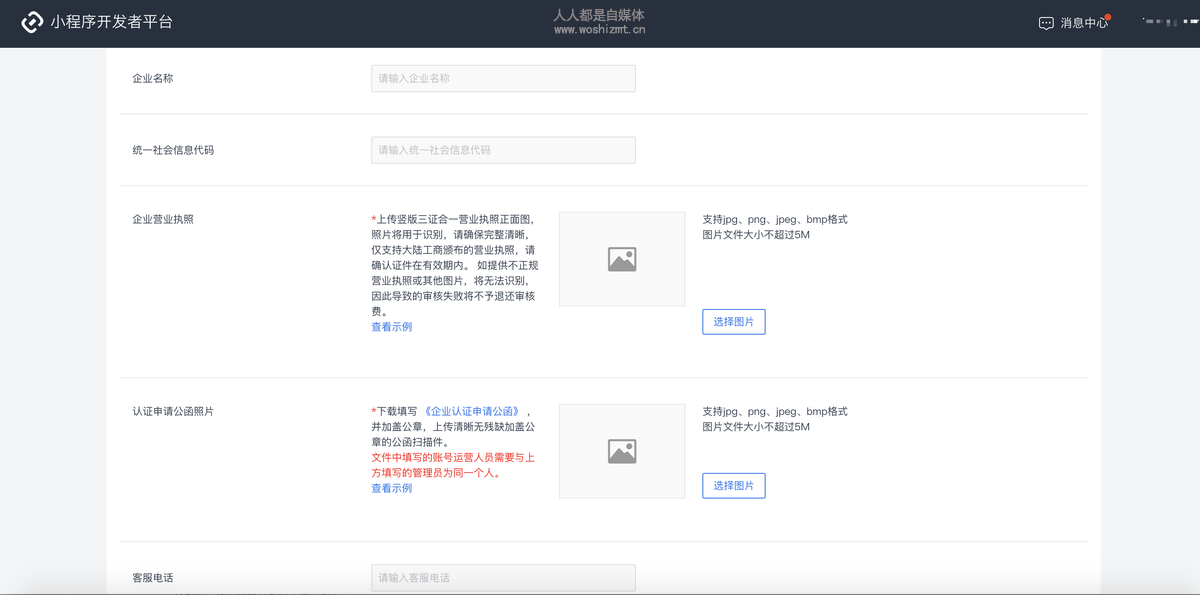Click 选择图片 for 企业营业执照
The image size is (1200, 595).
pos(734,322)
